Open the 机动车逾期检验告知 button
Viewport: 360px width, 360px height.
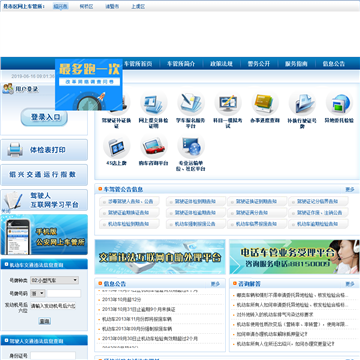point(318,224)
